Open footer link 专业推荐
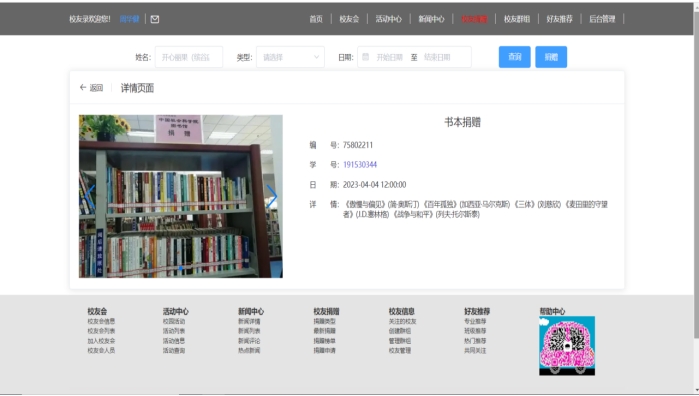This screenshot has height=396, width=699. 475,321
